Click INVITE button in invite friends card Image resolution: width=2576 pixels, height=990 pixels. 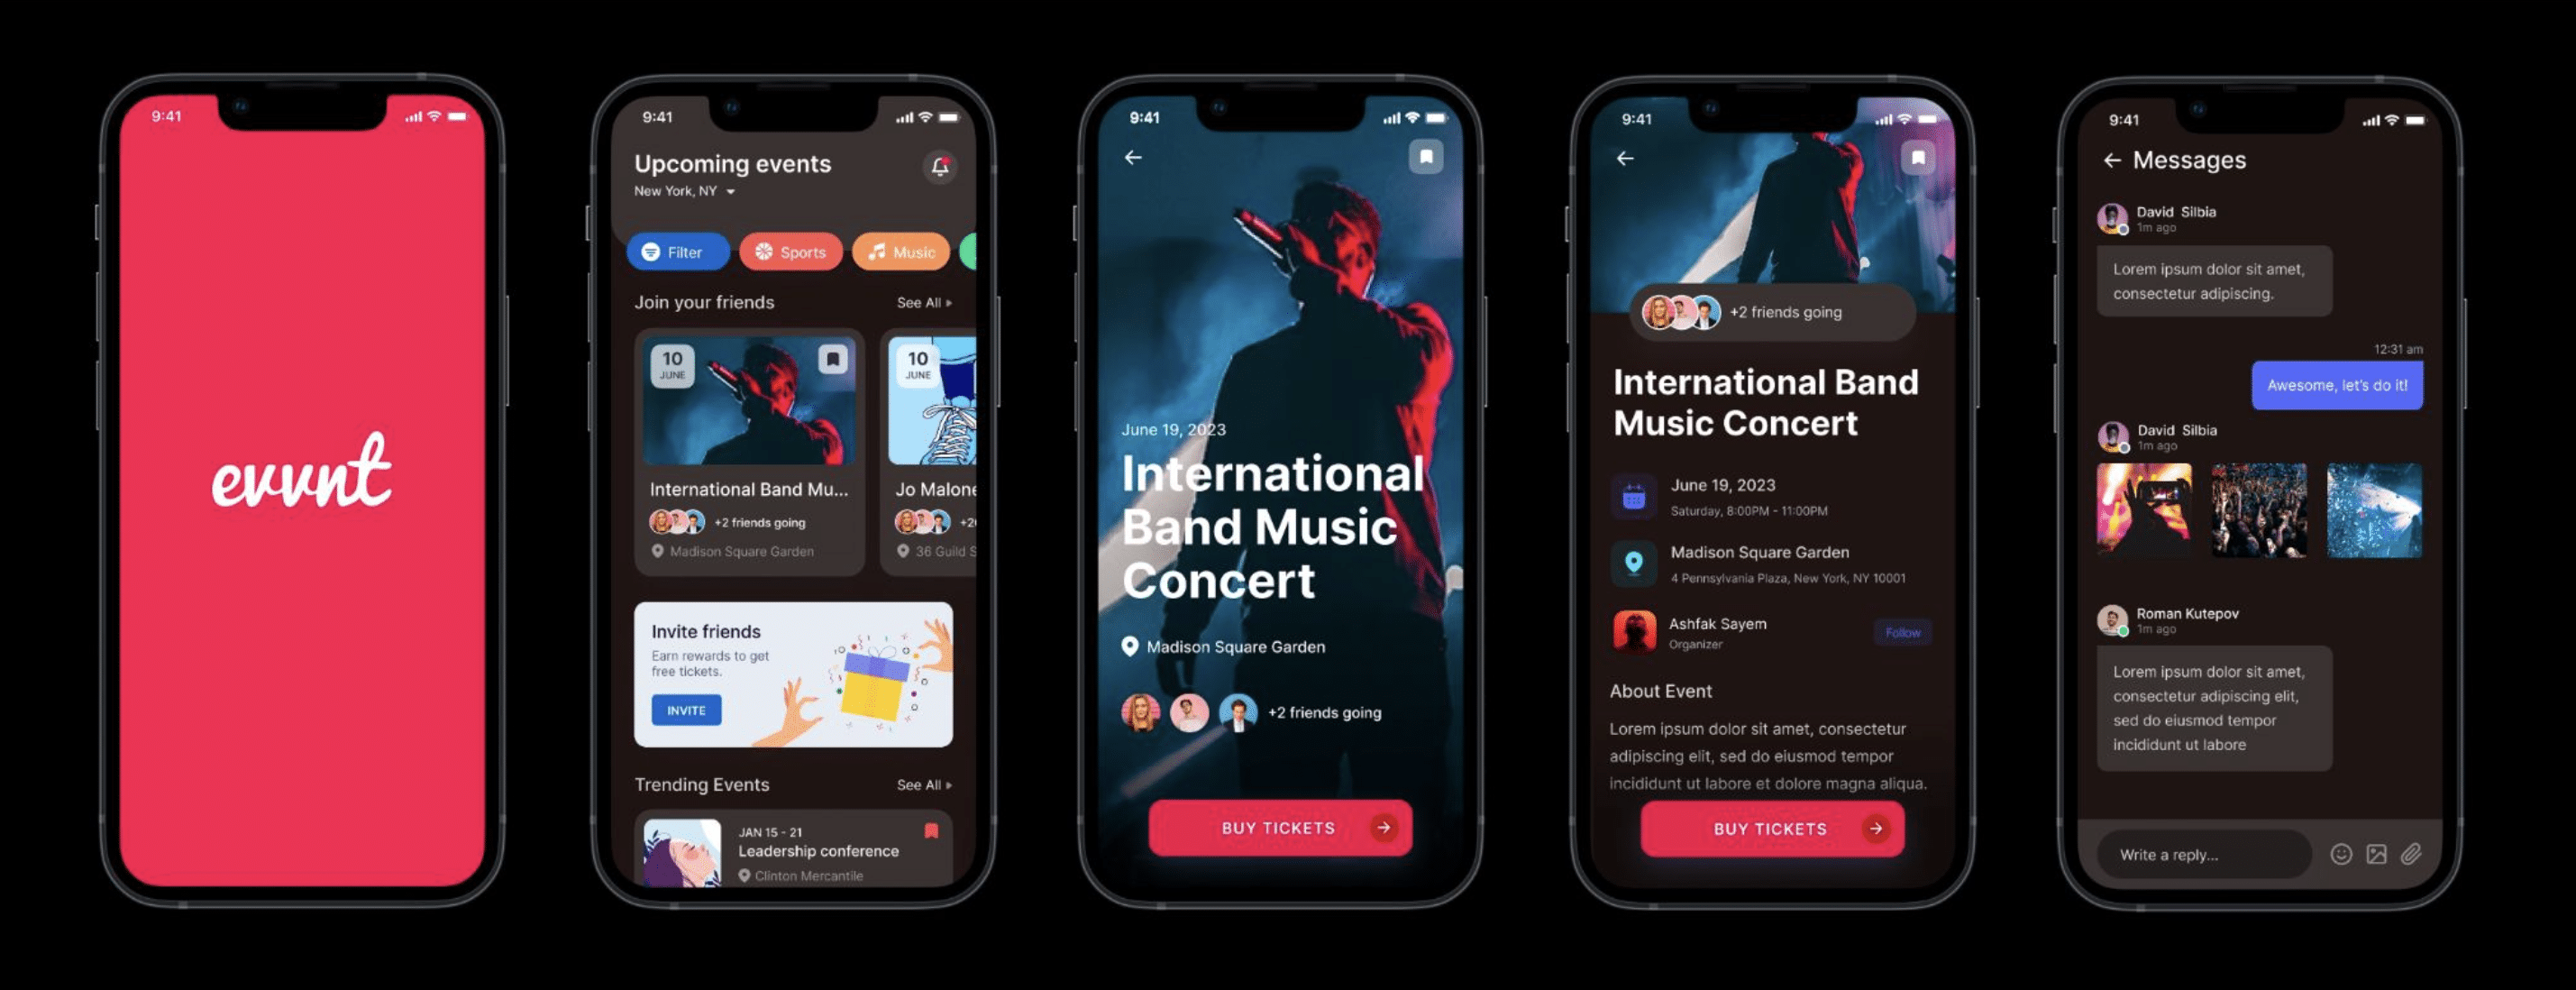[x=681, y=710]
